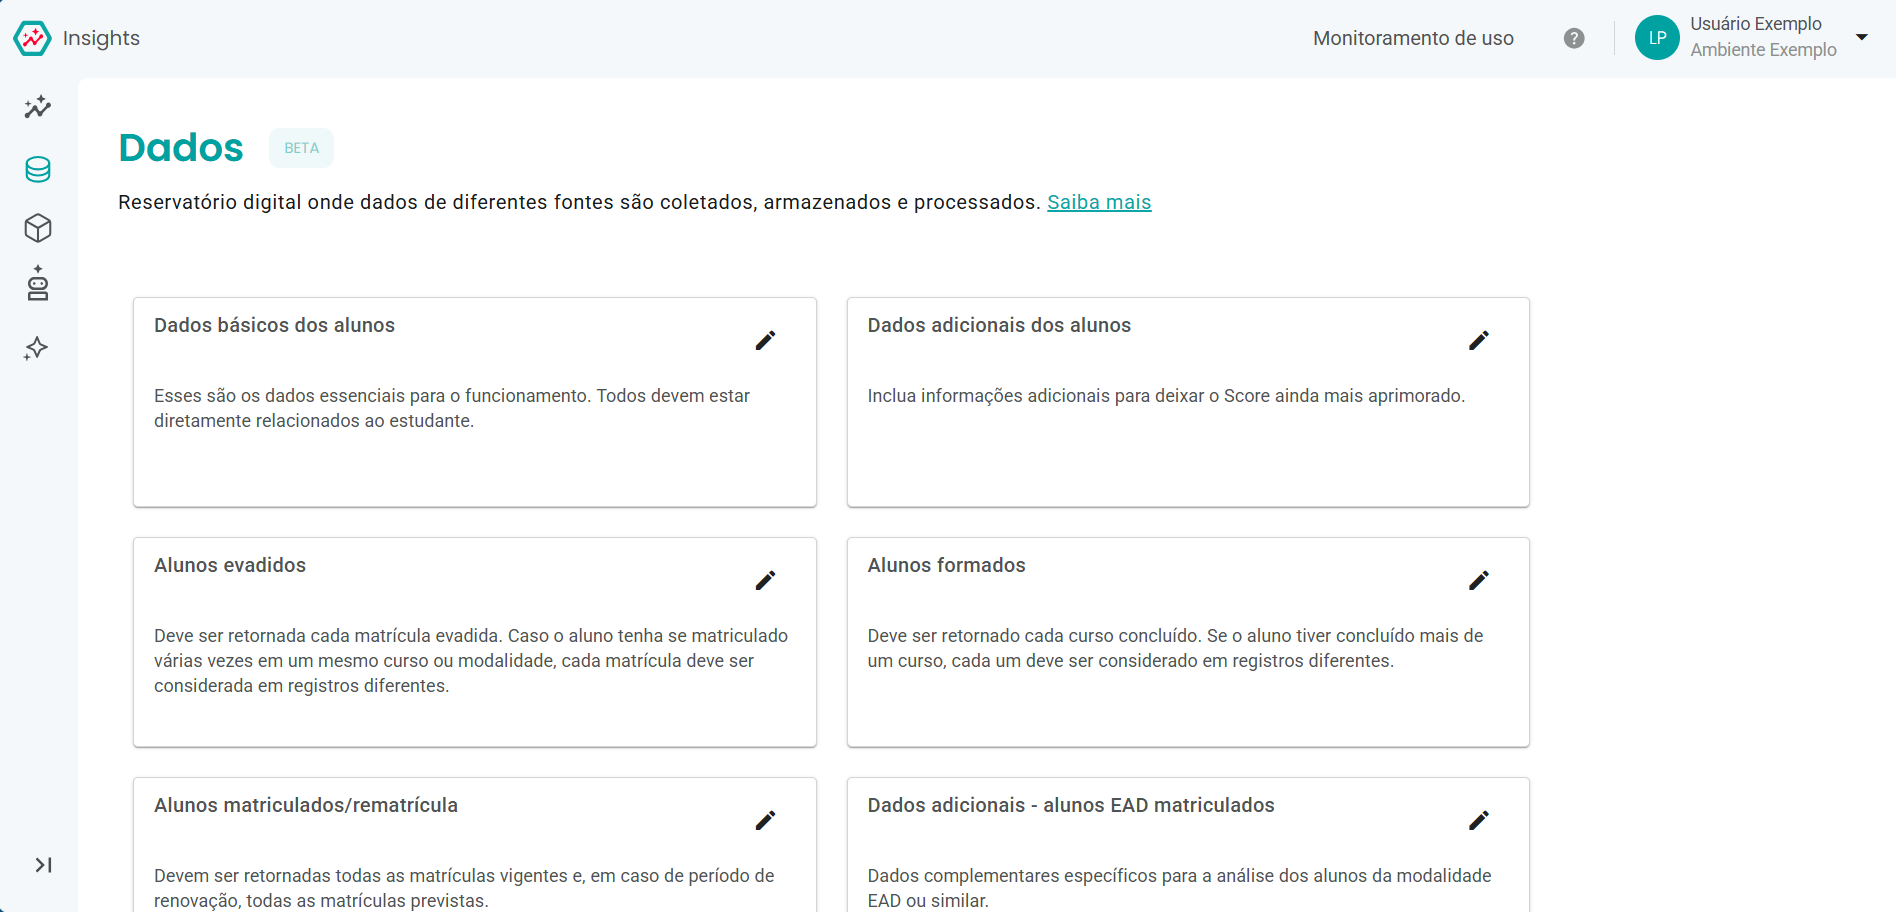Image resolution: width=1896 pixels, height=912 pixels.
Task: Select the Dados básicos dos alunos card title
Action: point(274,325)
